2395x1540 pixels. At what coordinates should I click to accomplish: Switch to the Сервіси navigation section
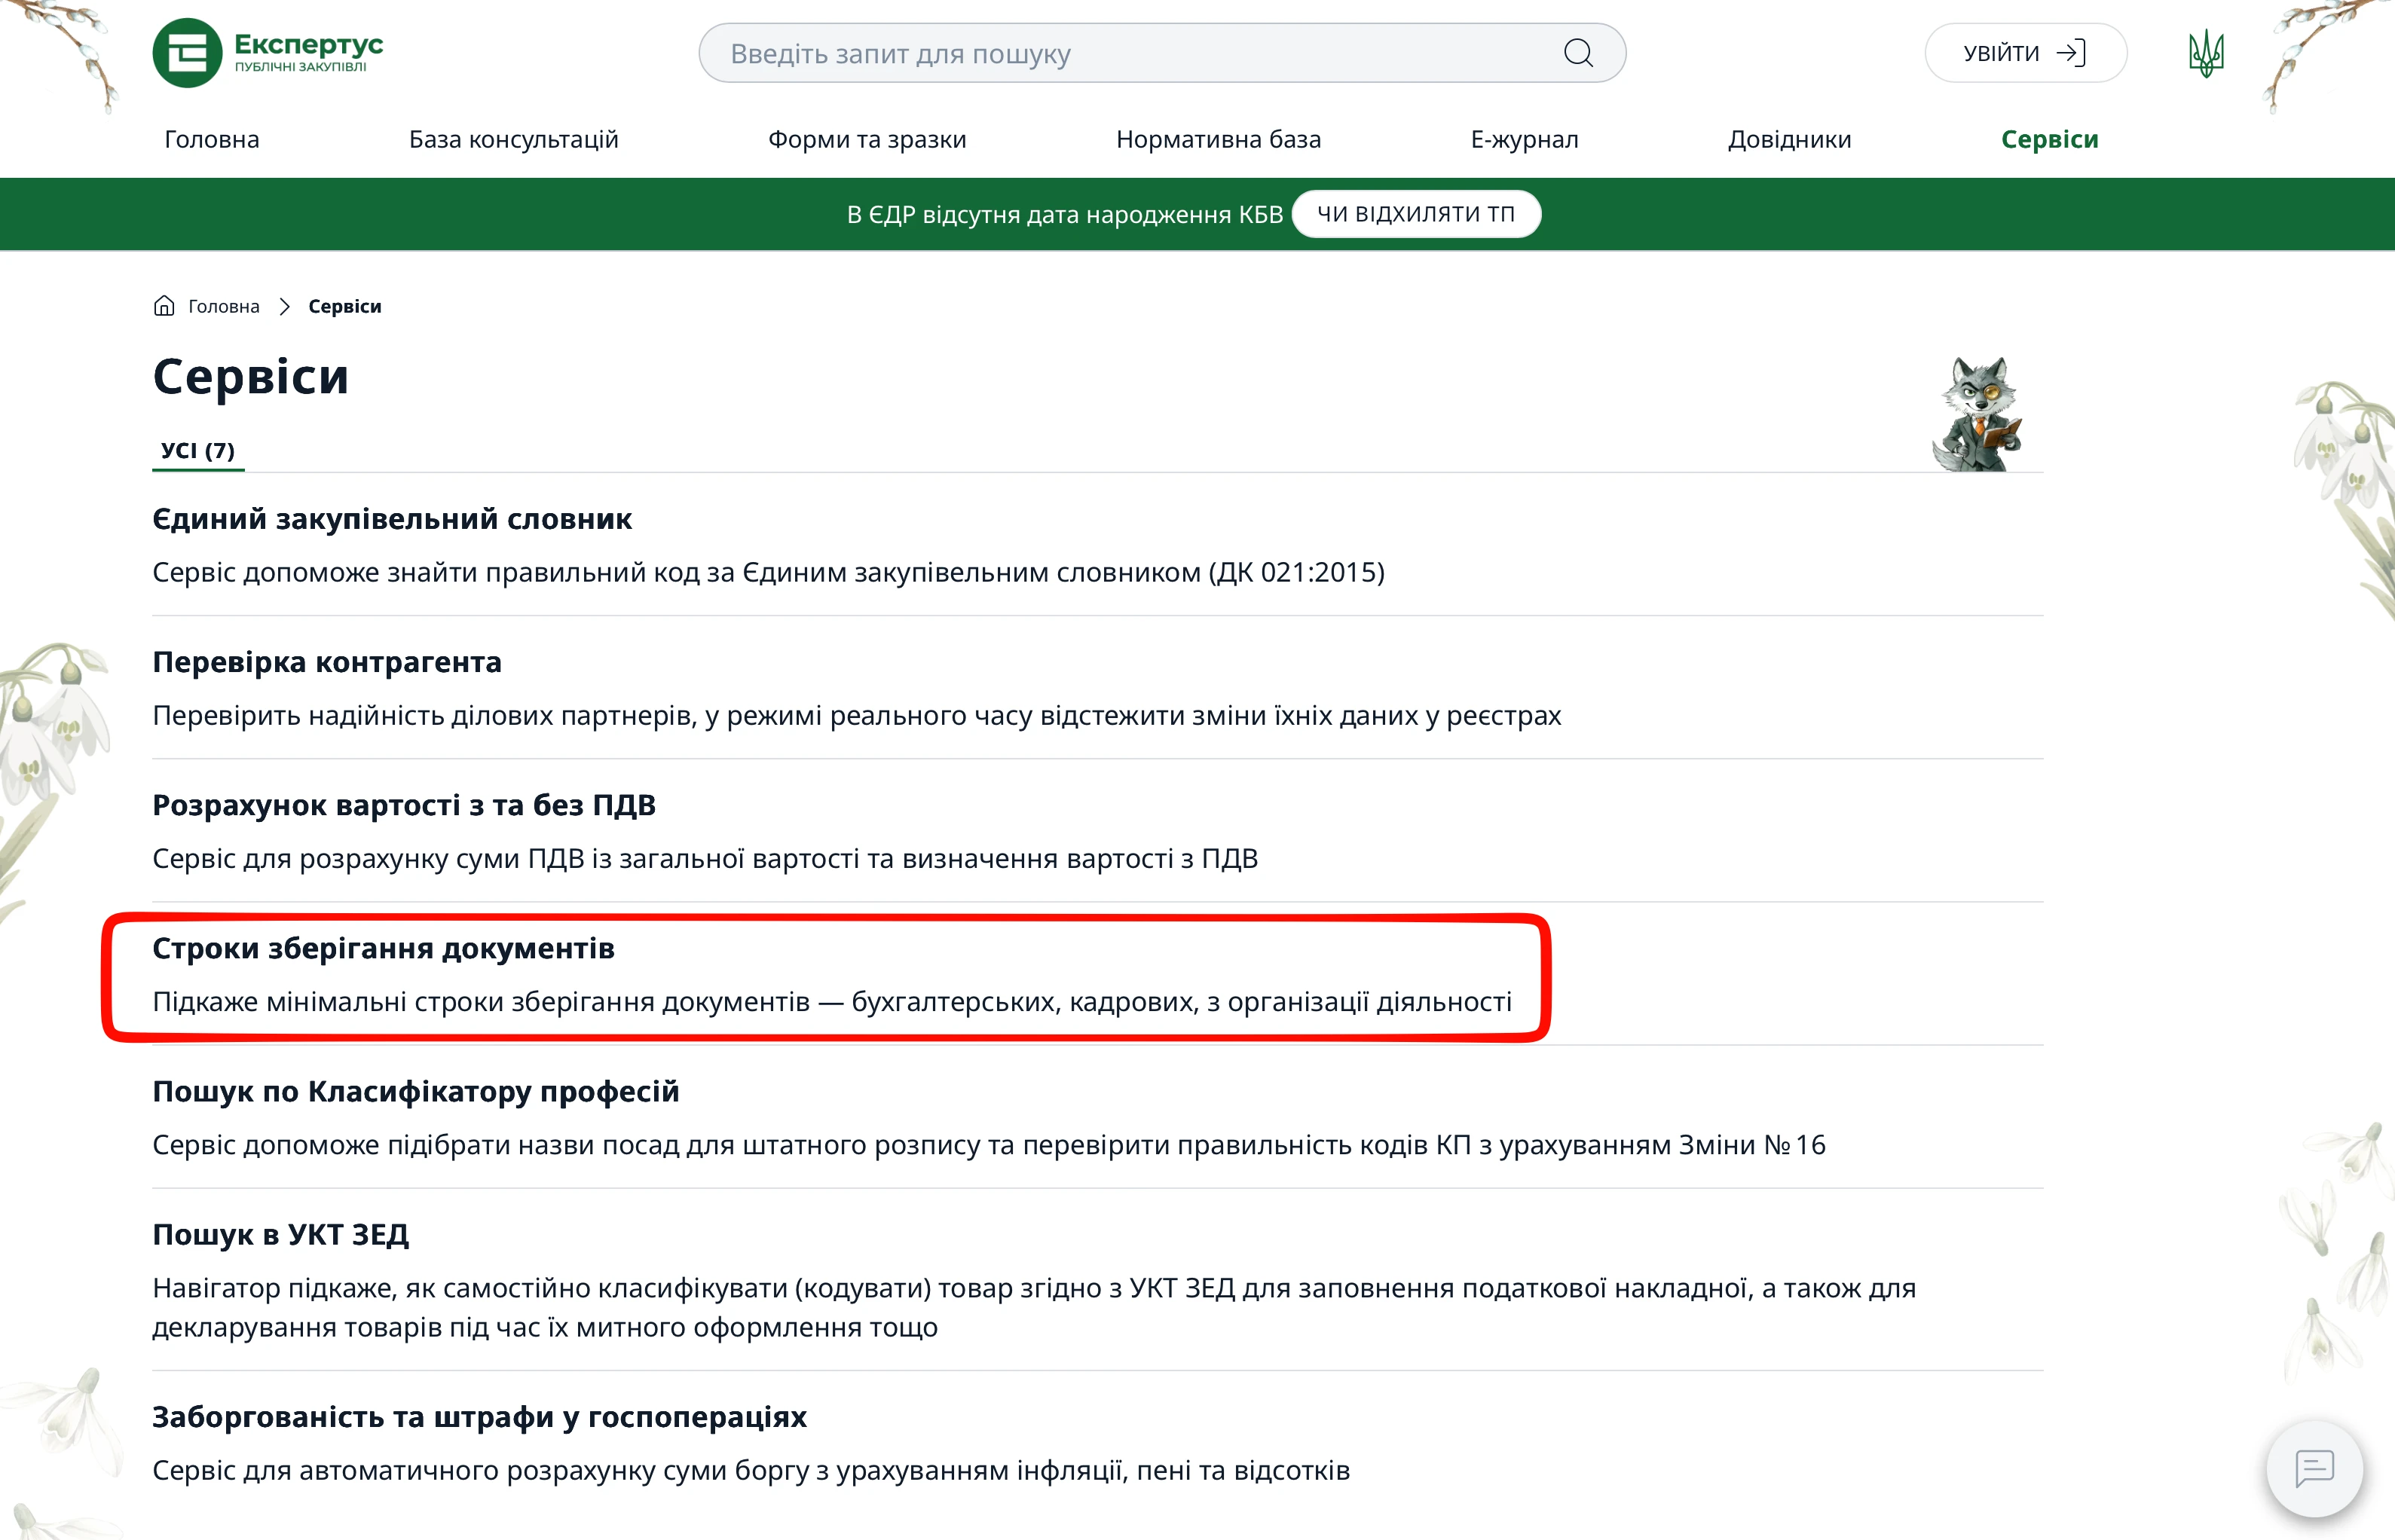[2048, 139]
